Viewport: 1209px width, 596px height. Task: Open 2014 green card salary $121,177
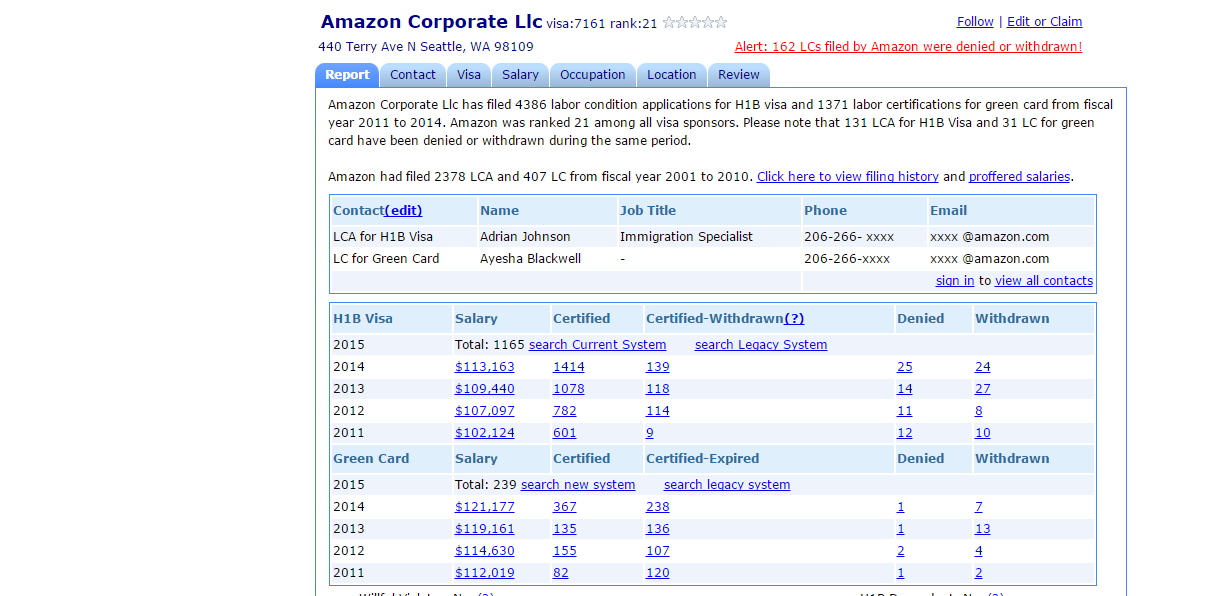click(x=485, y=507)
